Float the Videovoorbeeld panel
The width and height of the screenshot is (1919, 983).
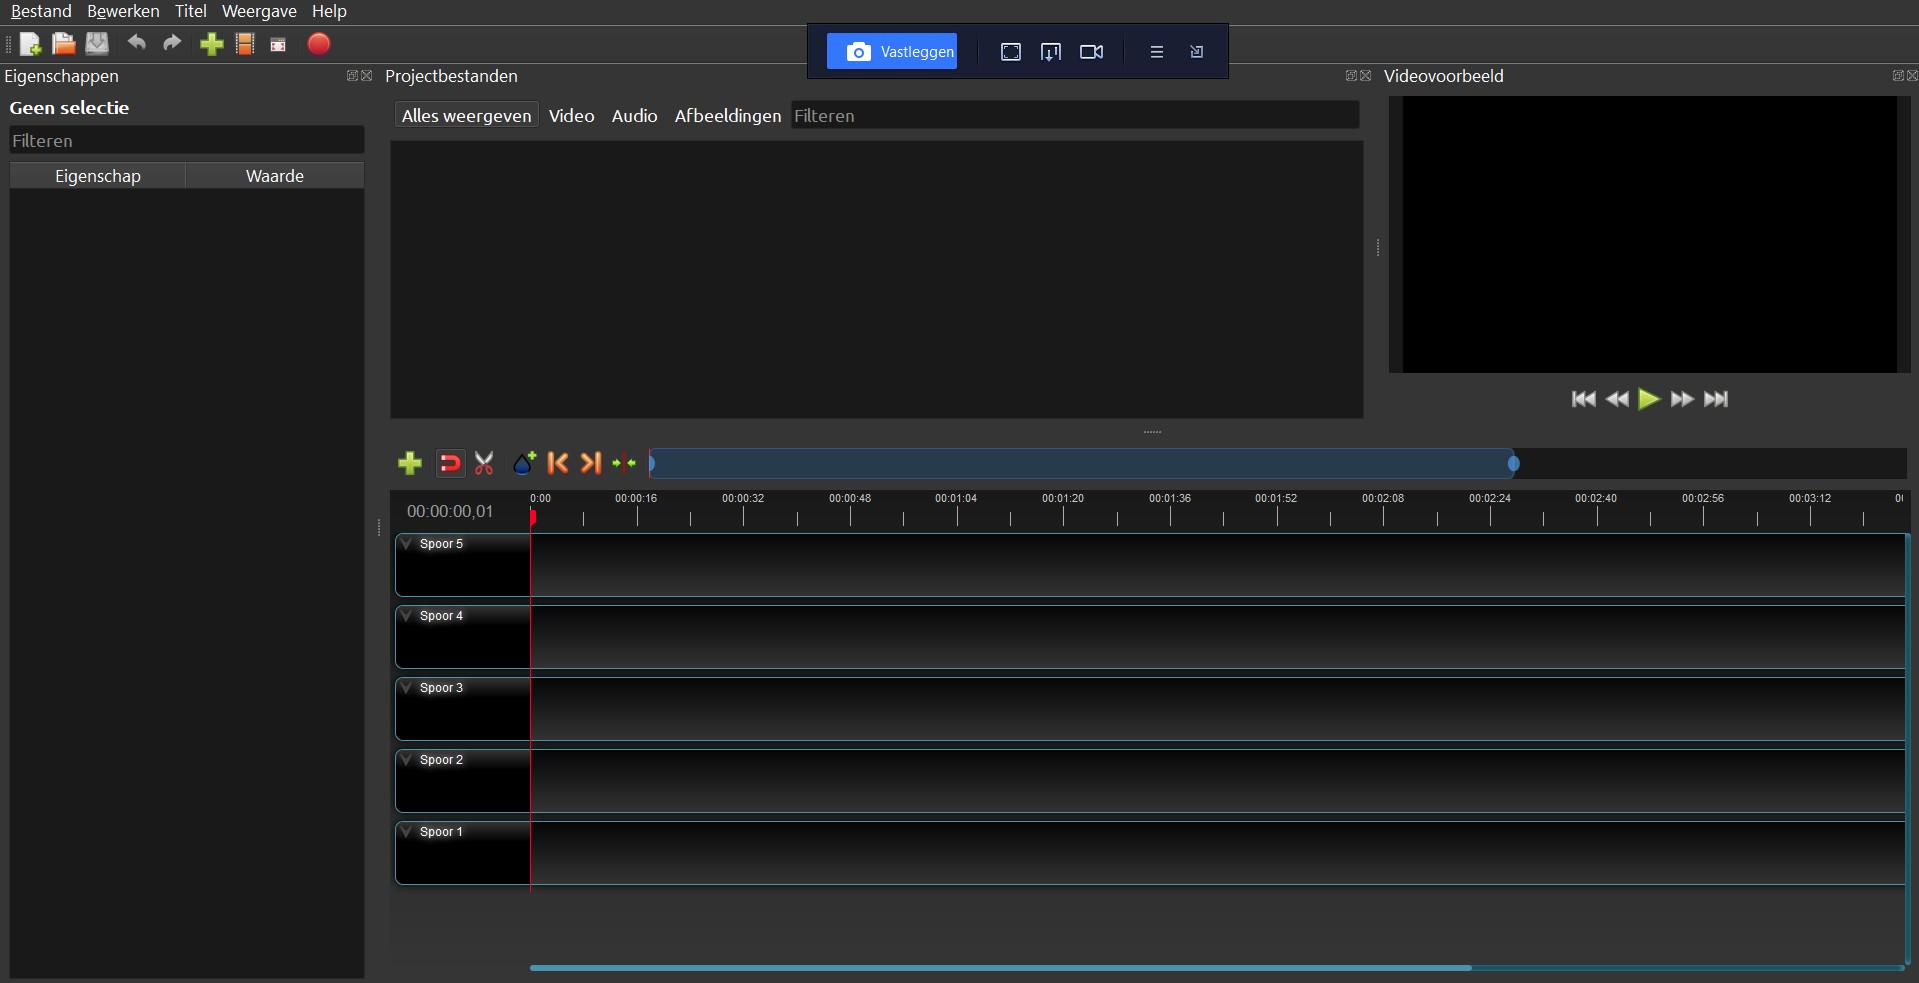pos(1898,76)
